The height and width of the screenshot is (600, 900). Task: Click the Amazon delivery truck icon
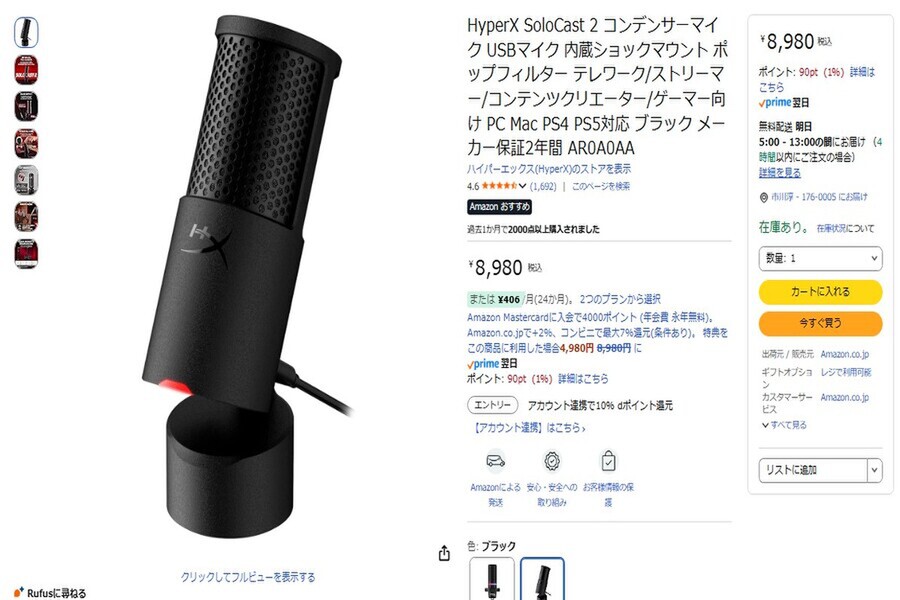click(x=495, y=460)
